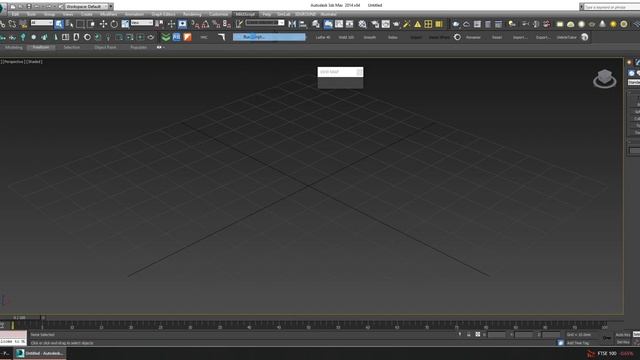Open the Curve Editor
640x360 pixels.
click(x=339, y=24)
